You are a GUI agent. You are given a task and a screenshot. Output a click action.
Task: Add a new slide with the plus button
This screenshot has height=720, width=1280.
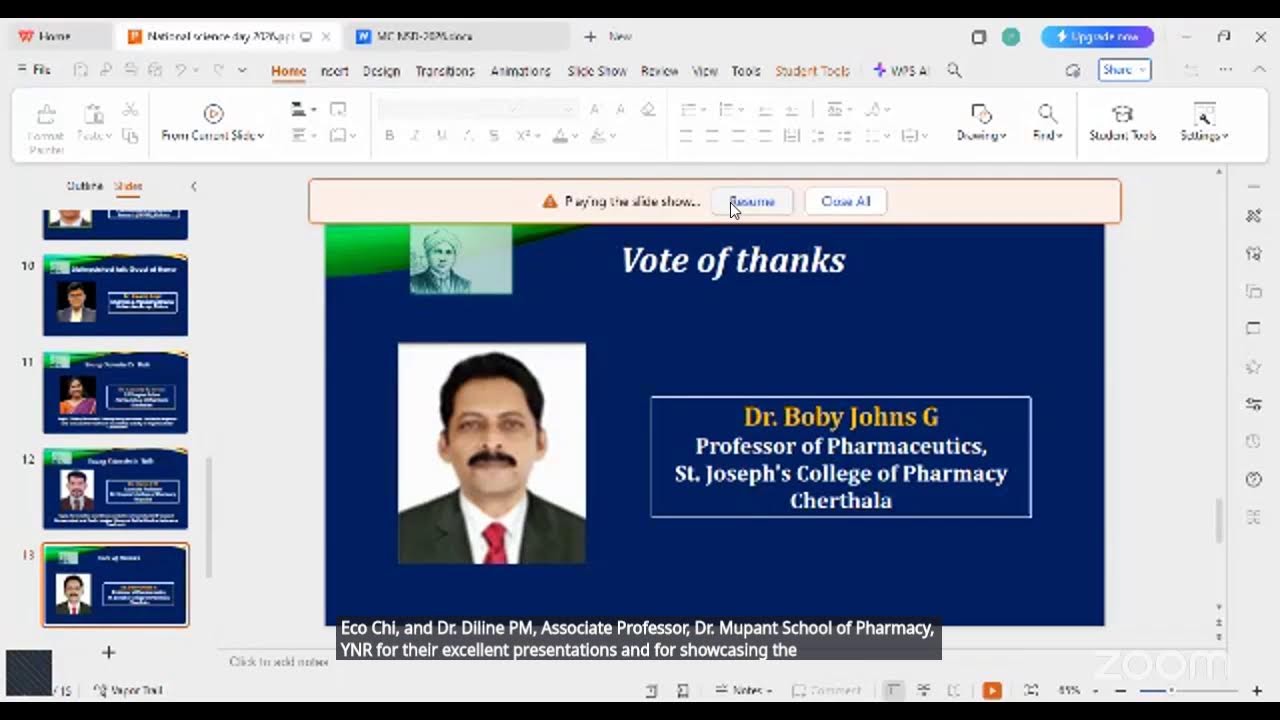[x=109, y=652]
